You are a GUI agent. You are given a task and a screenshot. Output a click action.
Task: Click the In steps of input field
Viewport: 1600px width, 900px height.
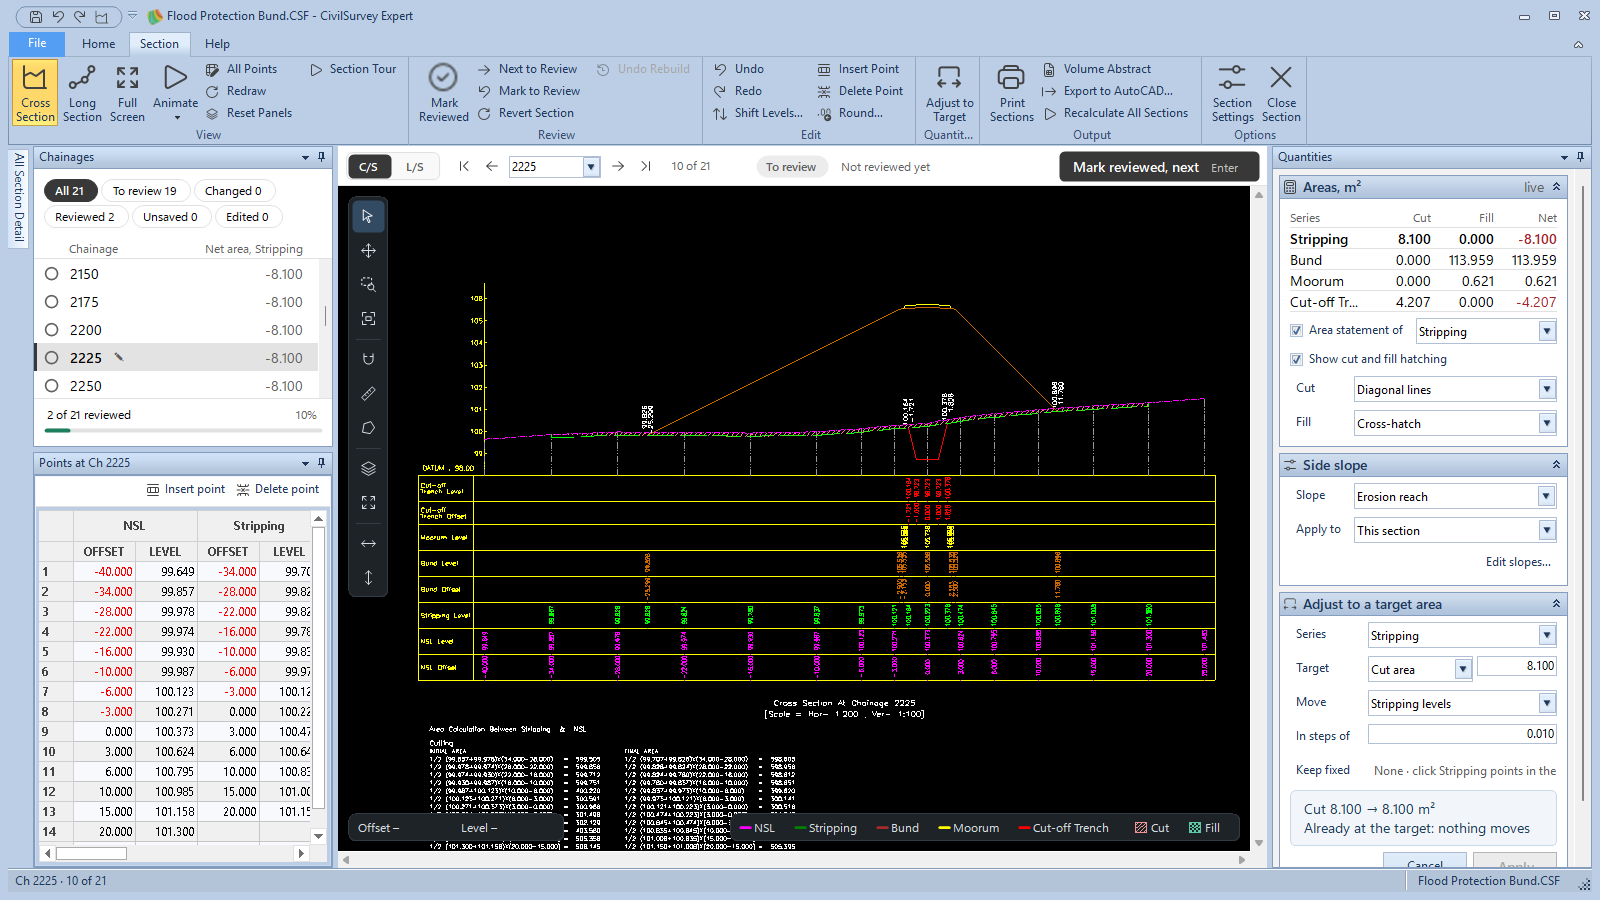coord(1462,734)
